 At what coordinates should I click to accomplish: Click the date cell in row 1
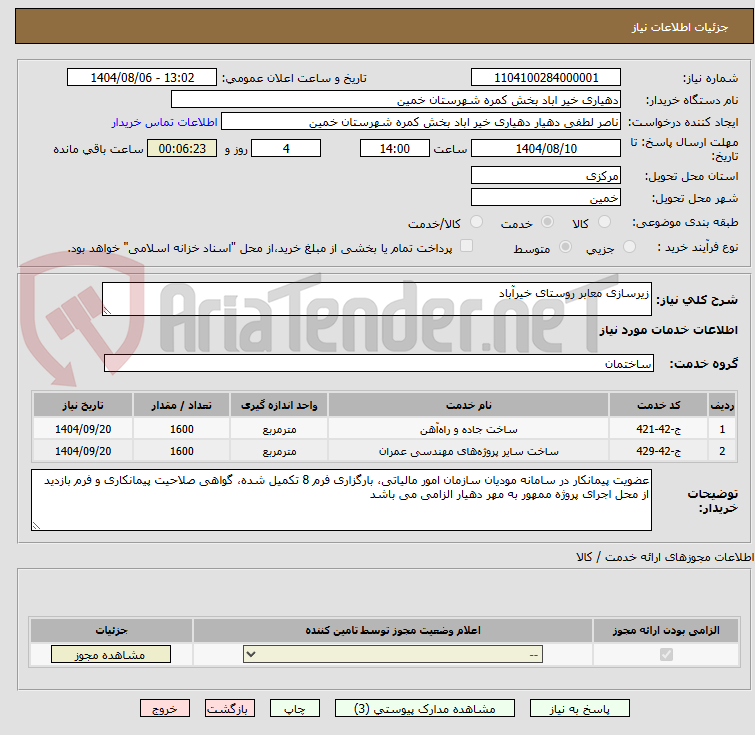pos(83,429)
